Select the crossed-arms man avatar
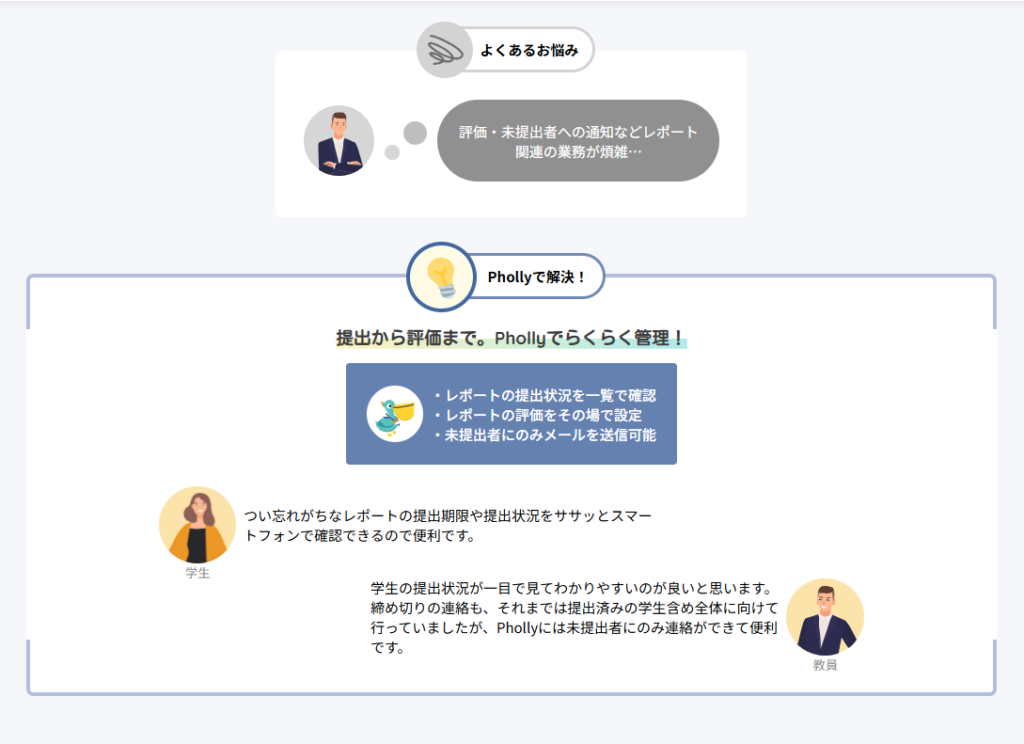 tap(339, 141)
